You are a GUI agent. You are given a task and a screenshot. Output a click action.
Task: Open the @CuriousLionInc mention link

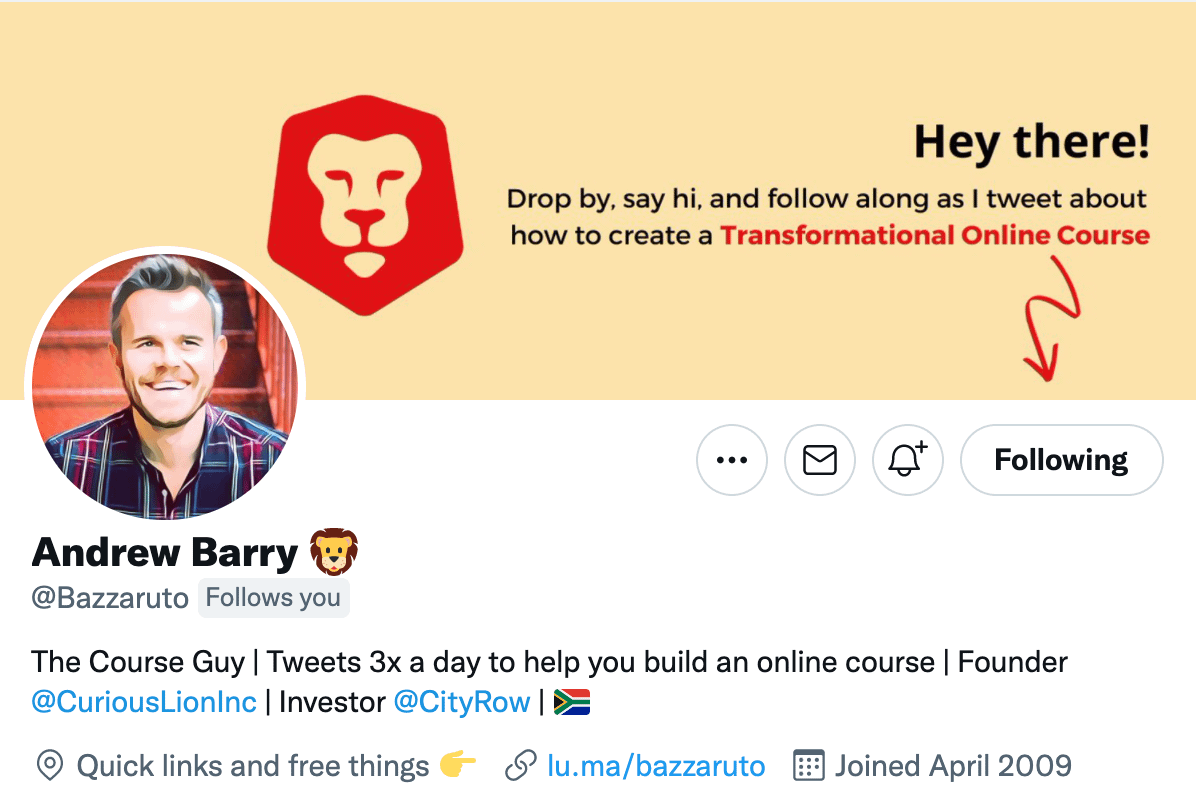pos(144,702)
